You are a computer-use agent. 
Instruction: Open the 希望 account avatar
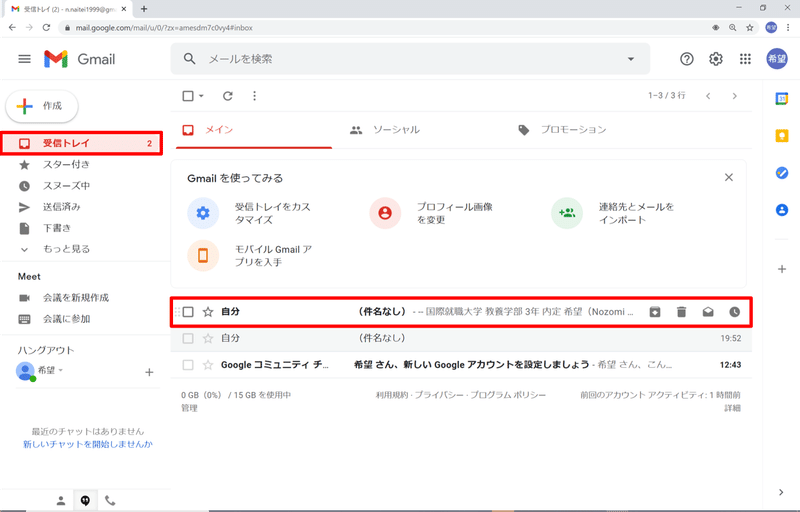(x=777, y=59)
